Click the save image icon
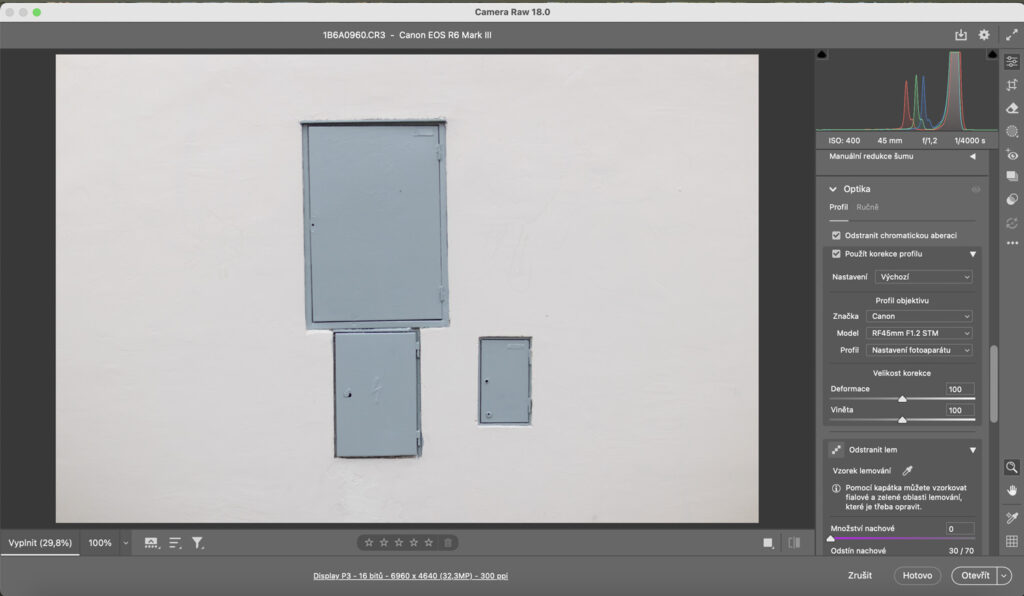Image resolution: width=1024 pixels, height=596 pixels. point(961,35)
